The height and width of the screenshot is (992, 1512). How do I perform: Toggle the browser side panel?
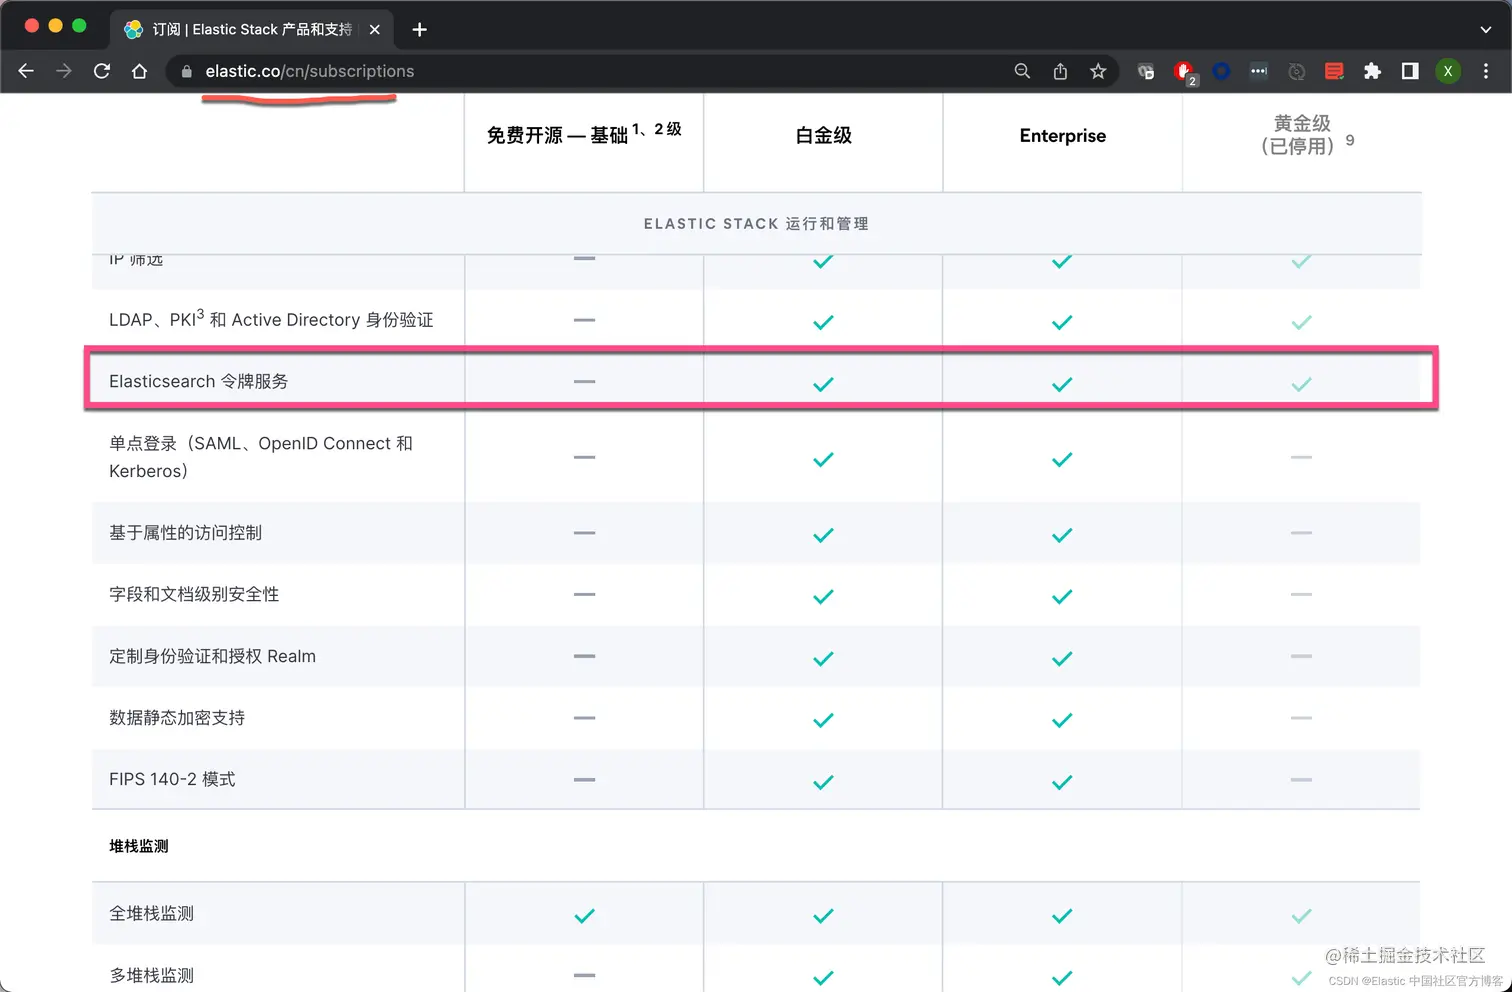point(1410,71)
